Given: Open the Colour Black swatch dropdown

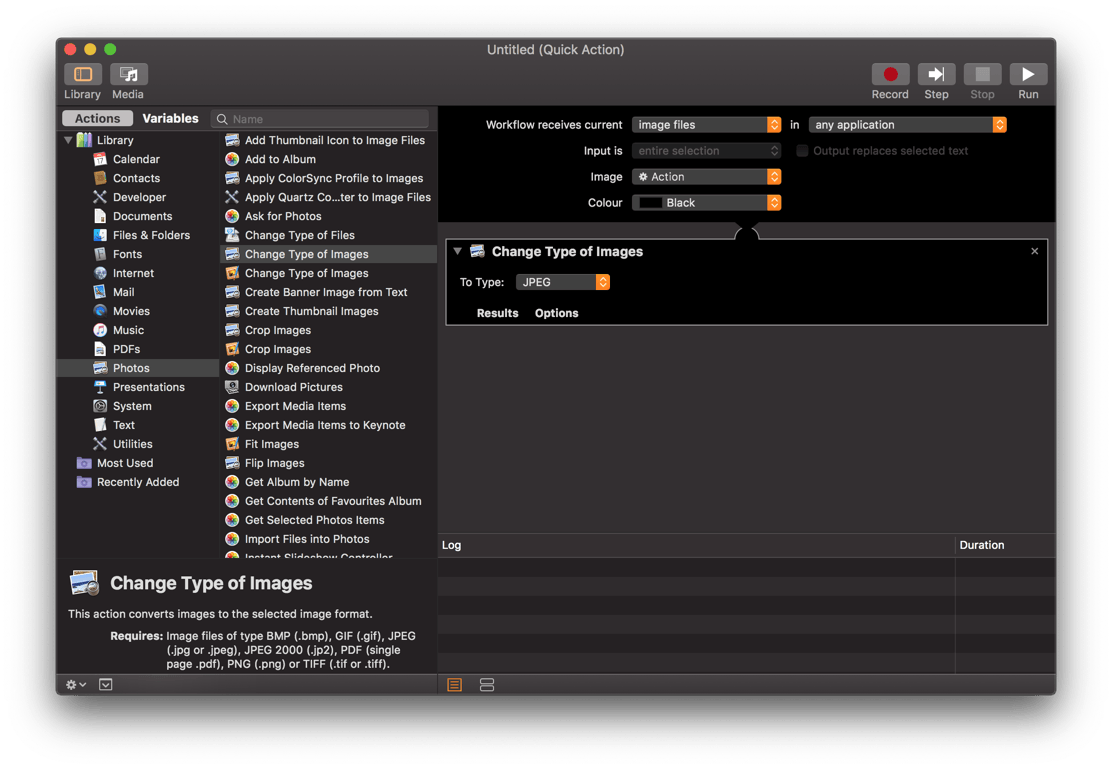Looking at the screenshot, I should click(706, 203).
